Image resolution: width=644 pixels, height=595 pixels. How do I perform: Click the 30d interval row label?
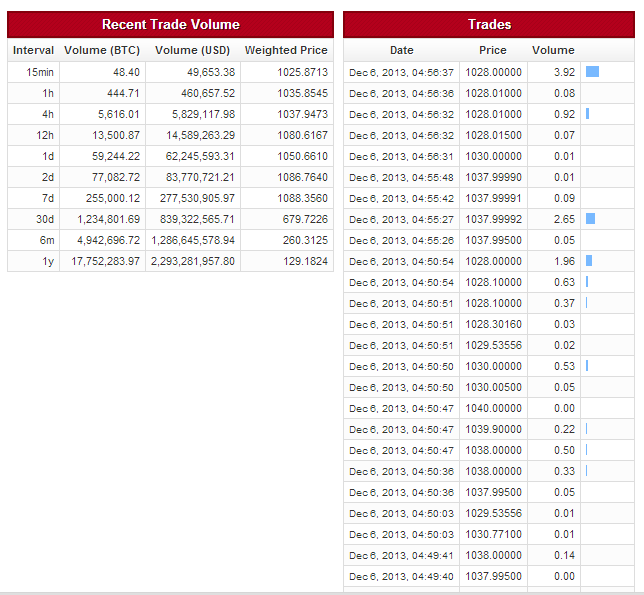pyautogui.click(x=43, y=219)
